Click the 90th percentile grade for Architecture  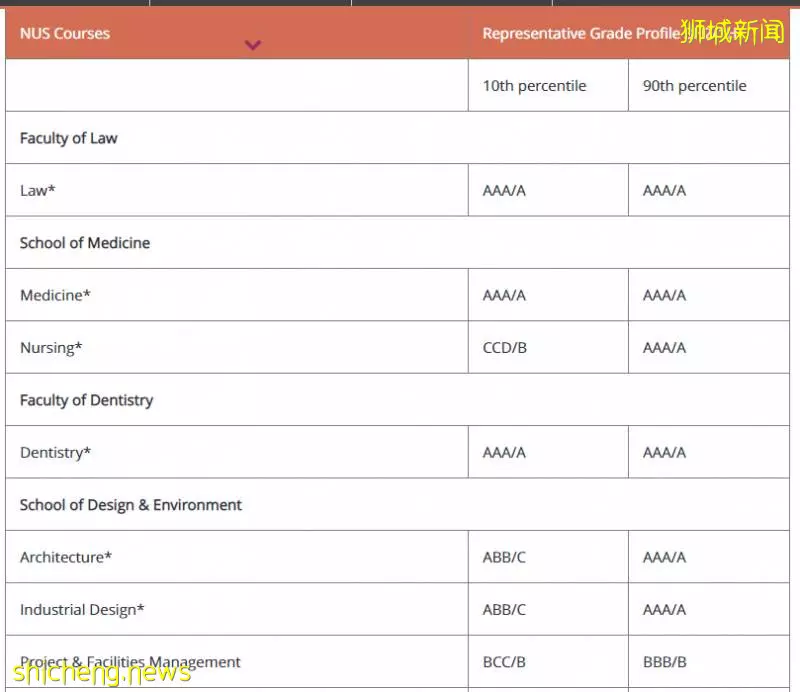tap(664, 557)
